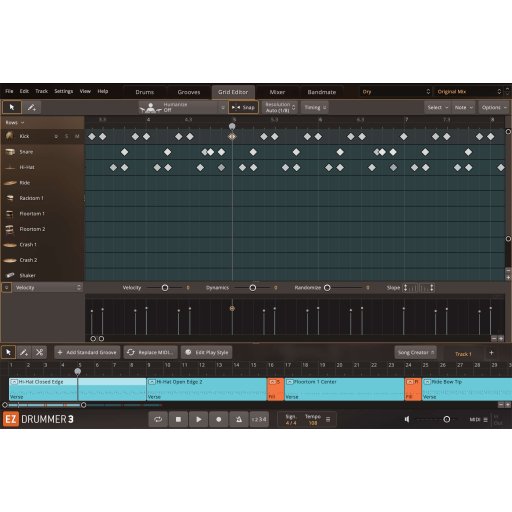The width and height of the screenshot is (512, 512).
Task: Switch to the Mixer tab
Action: (277, 92)
